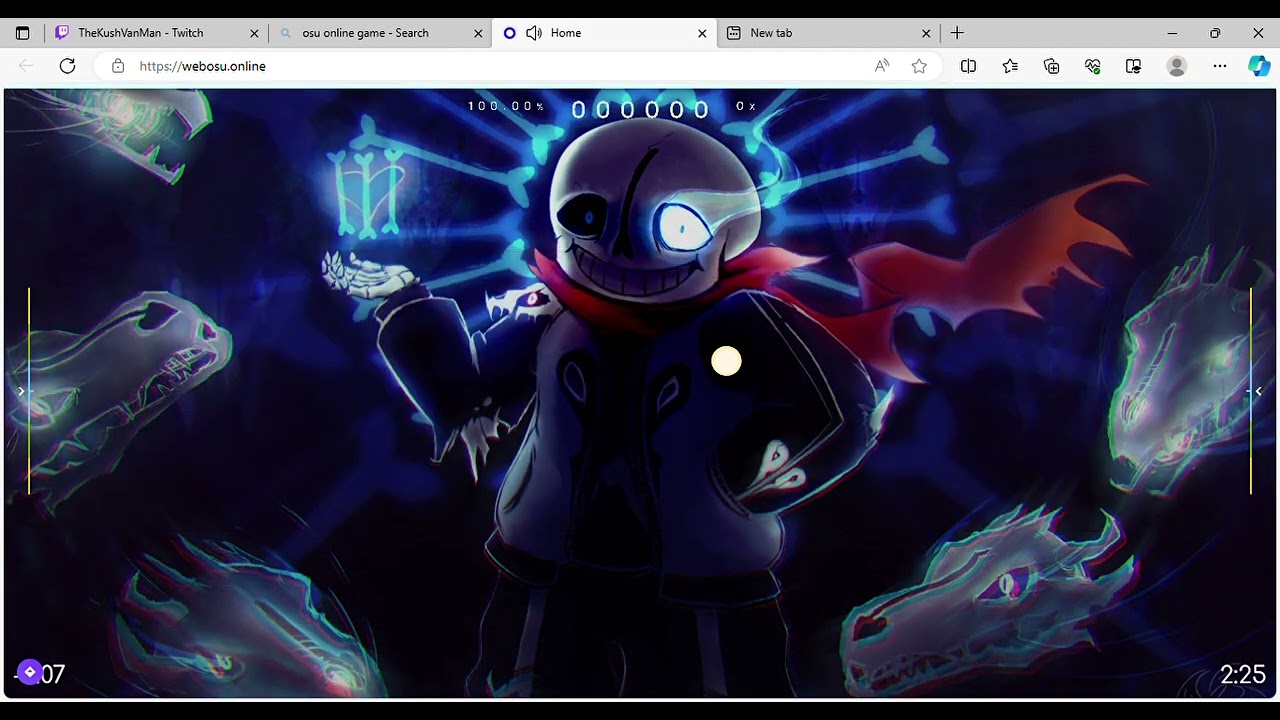
Task: Close the New tab page tab
Action: [x=926, y=33]
